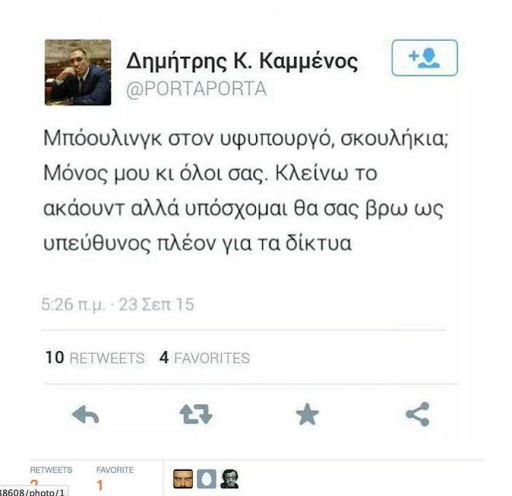Image resolution: width=512 pixels, height=496 pixels.
Task: Click the tweet text starting with Μπόουλινγκ
Action: 246,190
